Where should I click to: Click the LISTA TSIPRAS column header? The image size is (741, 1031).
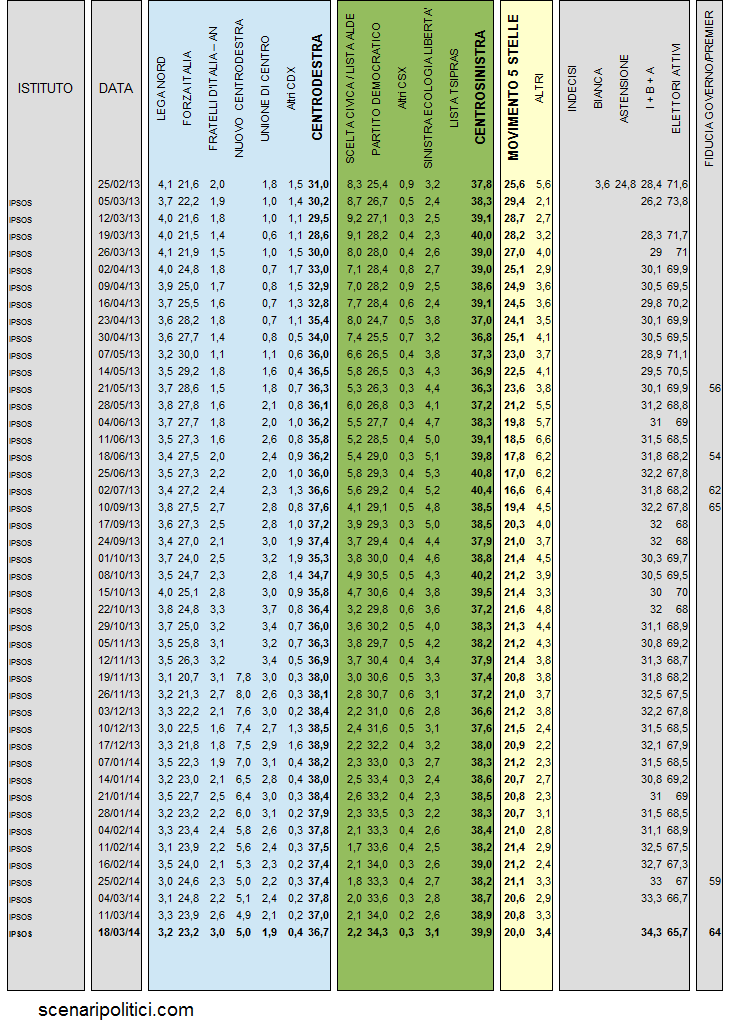pyautogui.click(x=454, y=88)
